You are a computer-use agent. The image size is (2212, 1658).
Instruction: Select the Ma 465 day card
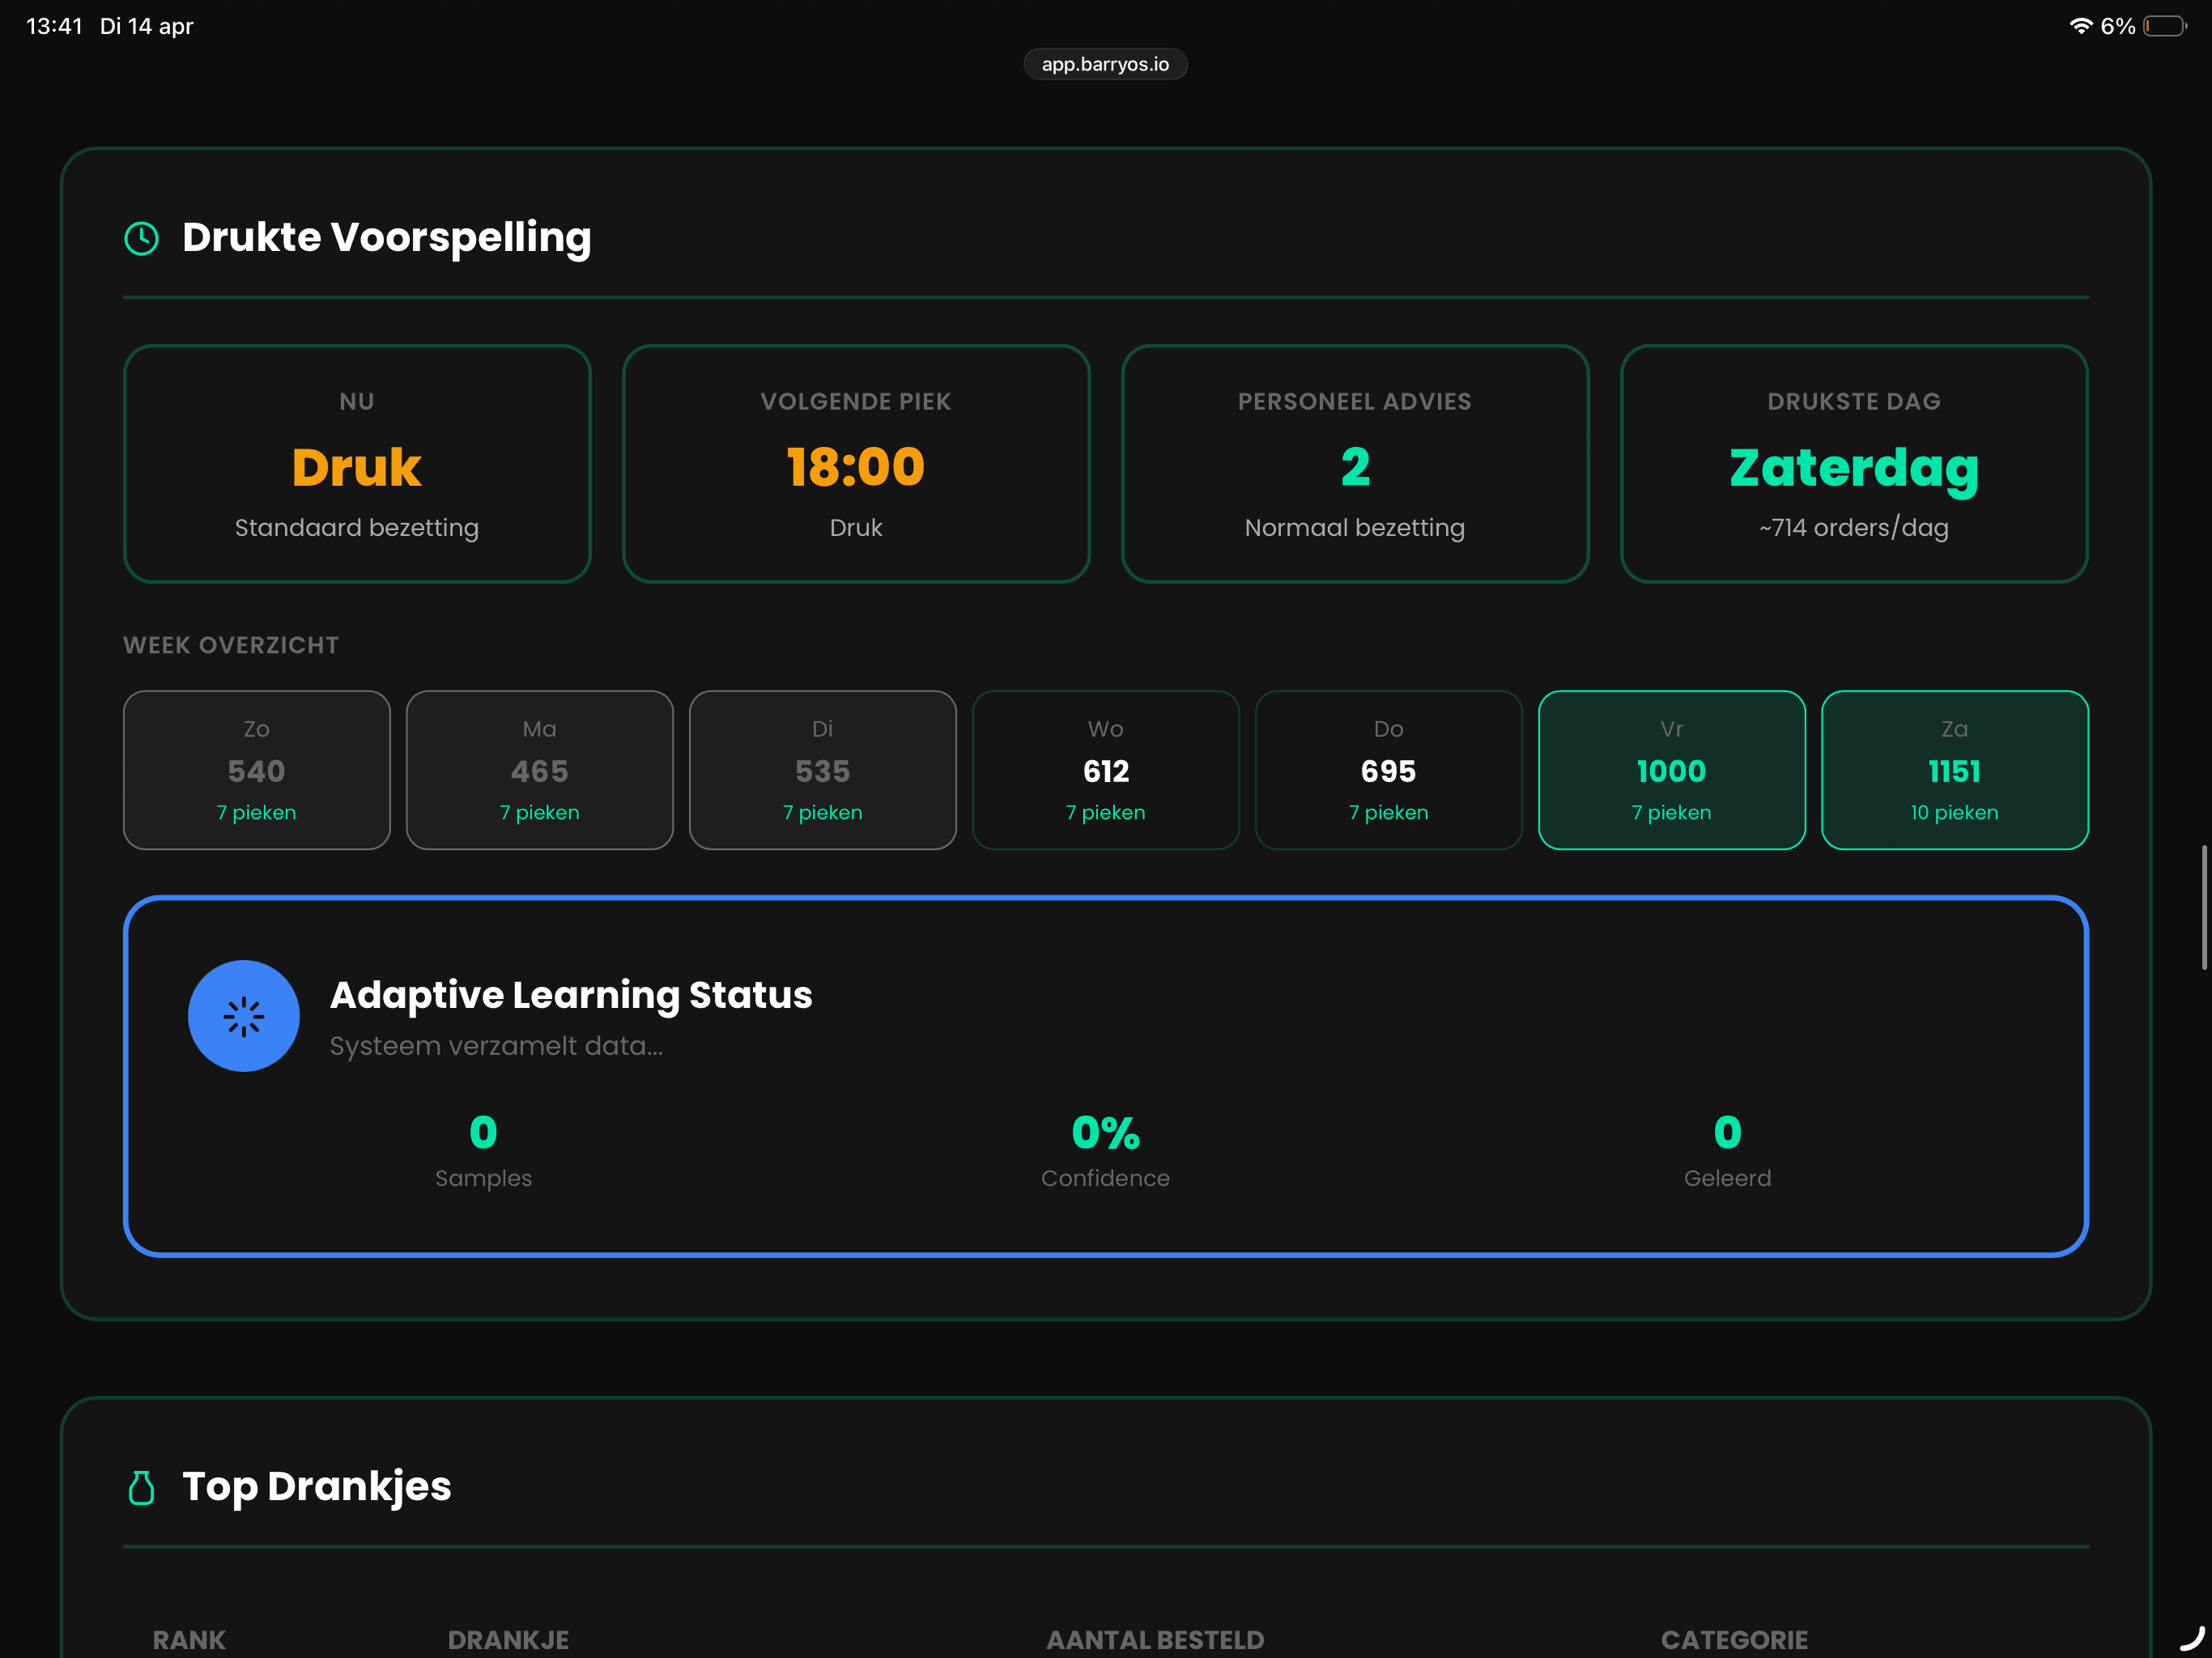(x=539, y=770)
